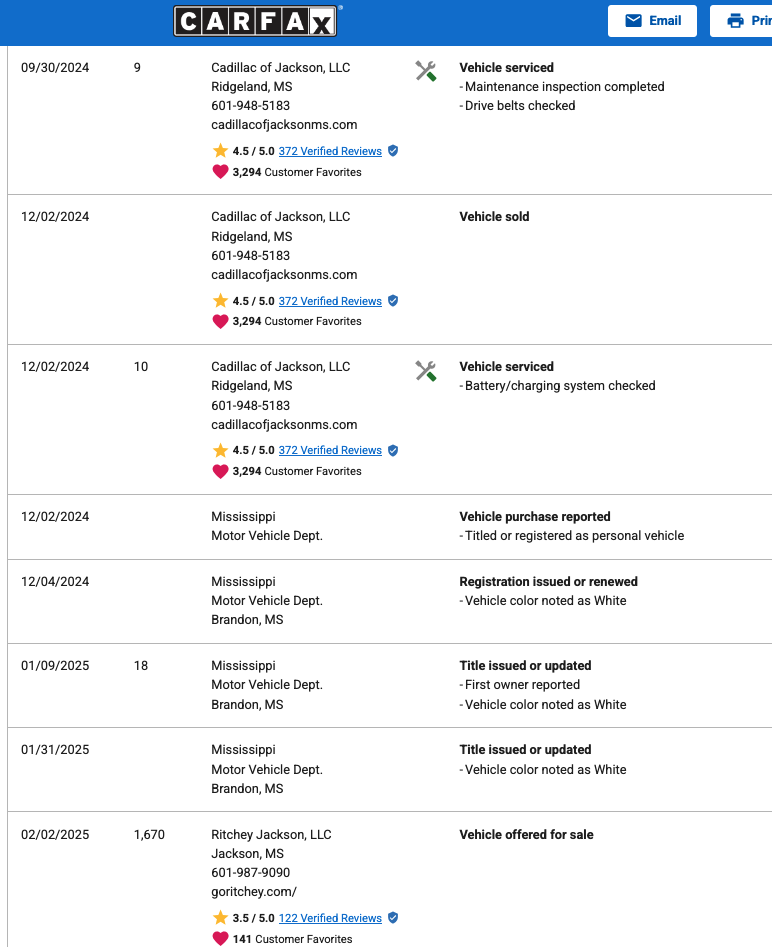Click the verified badge icon in 09/30/2024 row
Screen dimensions: 772x947
pos(393,151)
